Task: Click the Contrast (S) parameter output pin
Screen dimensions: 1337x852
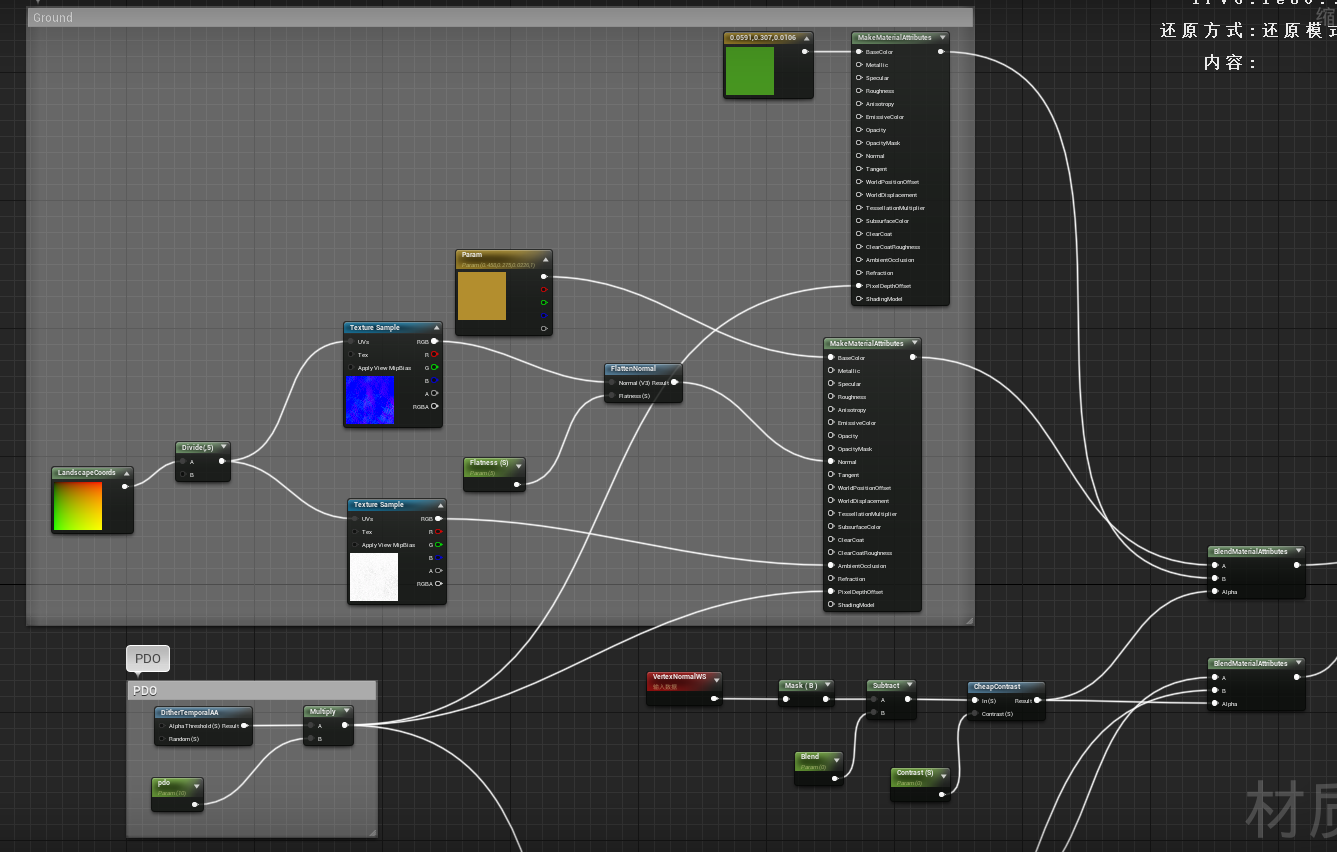Action: click(x=942, y=794)
